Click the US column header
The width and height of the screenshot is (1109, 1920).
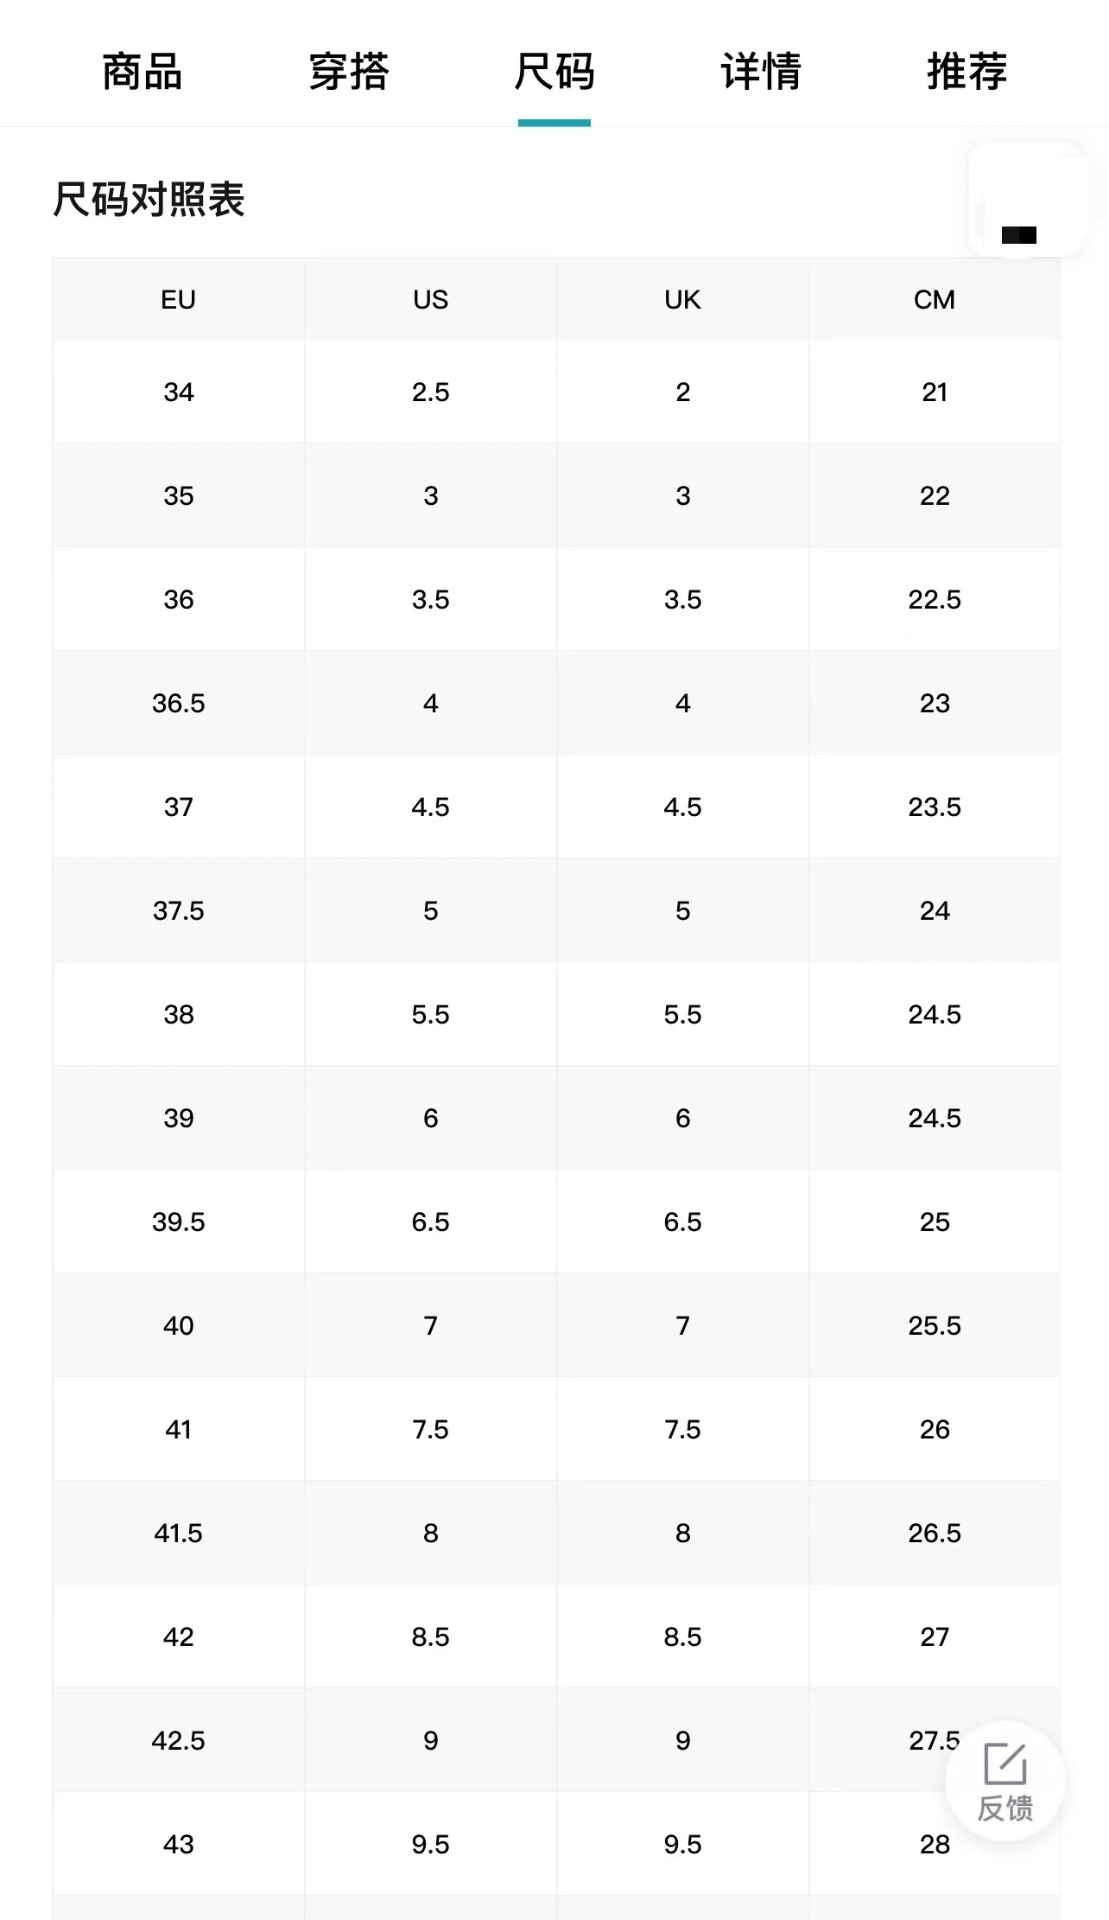tap(430, 299)
